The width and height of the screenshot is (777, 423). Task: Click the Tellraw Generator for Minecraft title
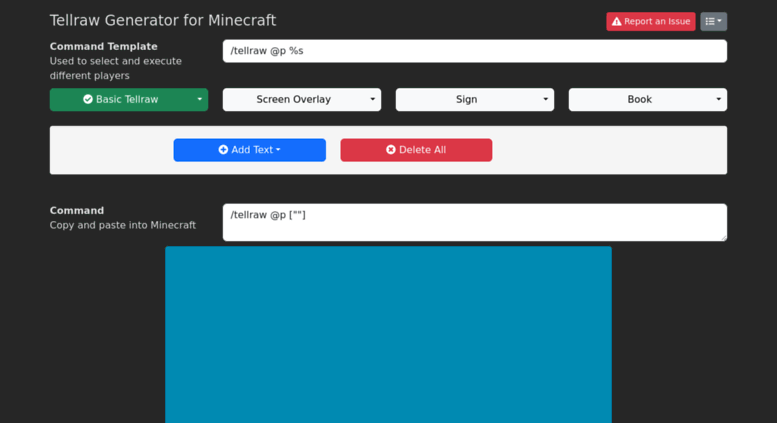[x=163, y=20]
